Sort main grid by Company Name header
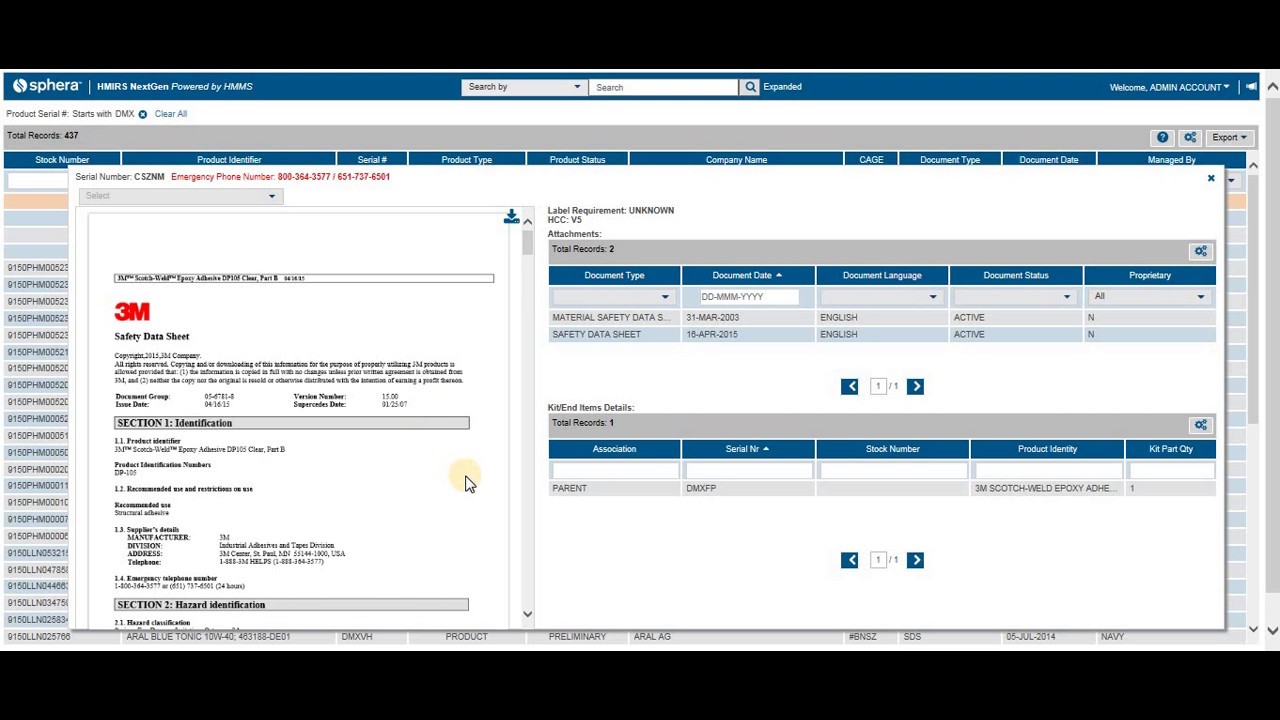The image size is (1280, 720). (x=736, y=160)
